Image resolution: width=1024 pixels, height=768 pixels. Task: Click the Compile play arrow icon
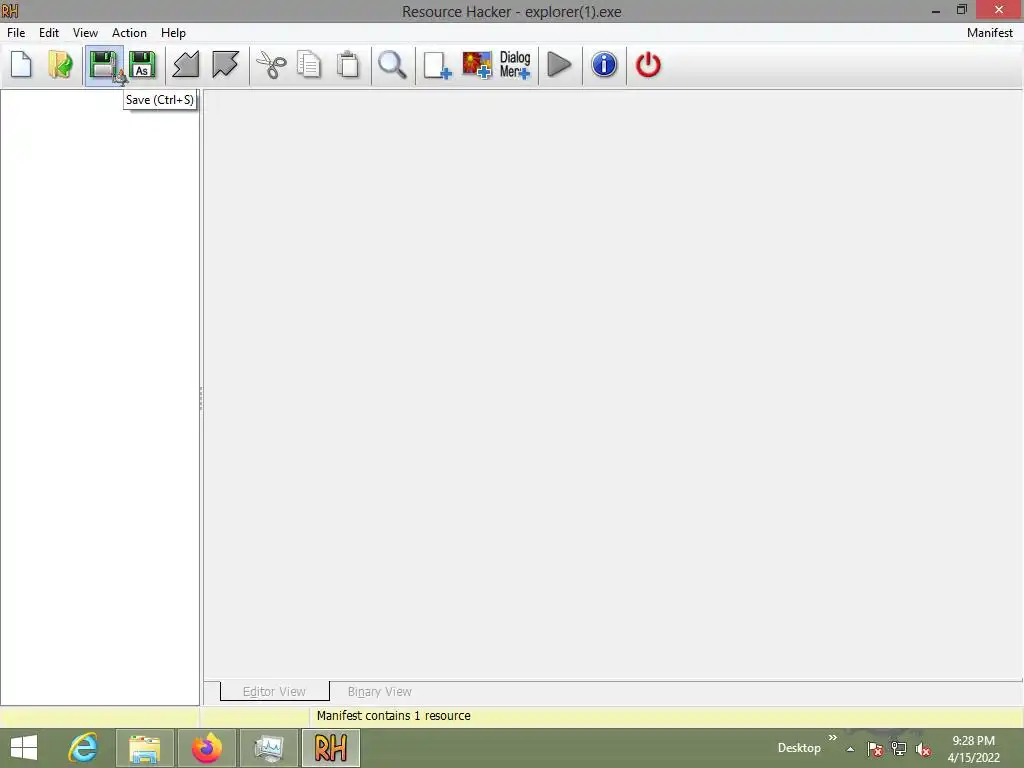559,65
